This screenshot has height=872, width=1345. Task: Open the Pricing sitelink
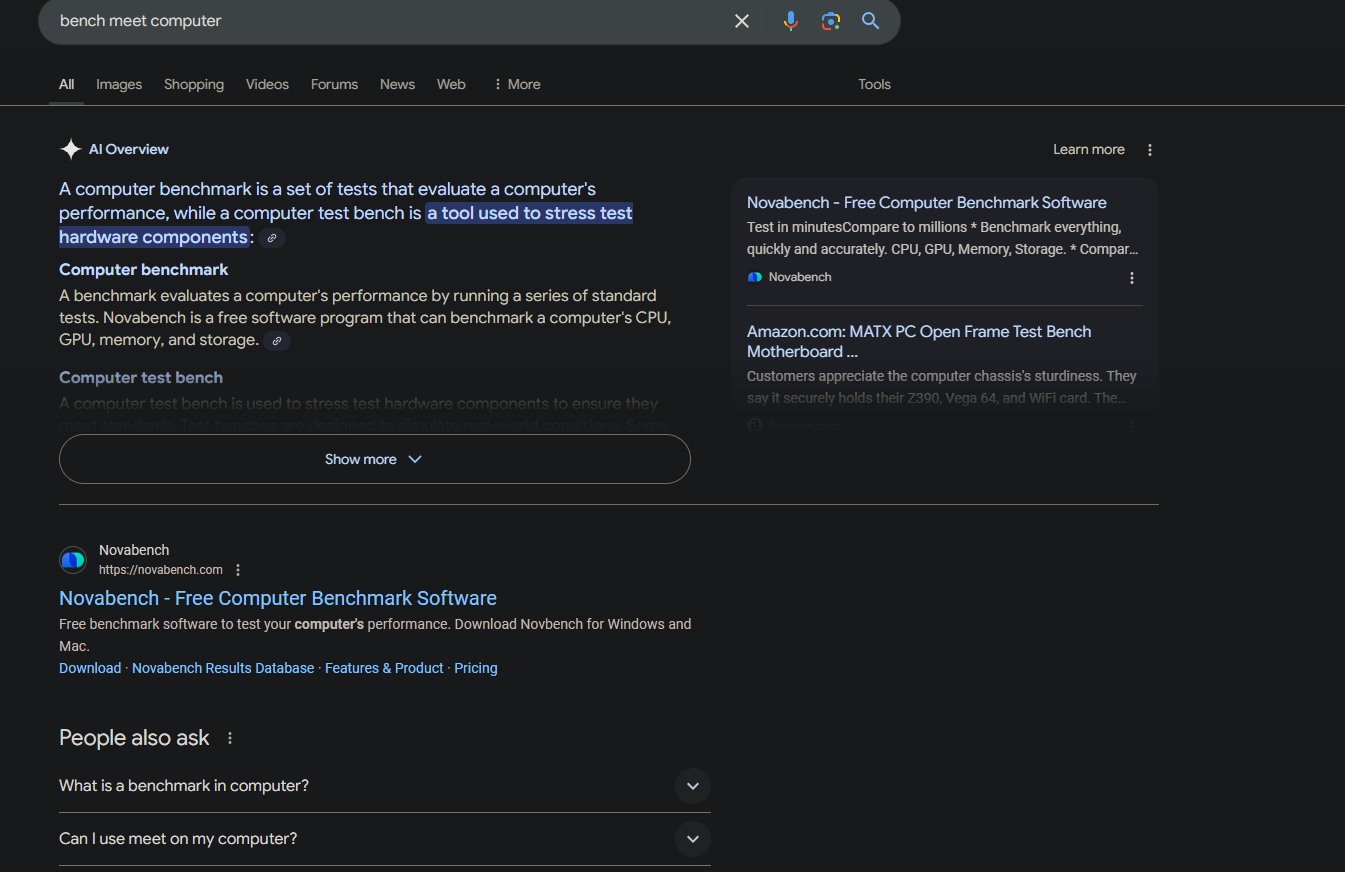coord(476,668)
